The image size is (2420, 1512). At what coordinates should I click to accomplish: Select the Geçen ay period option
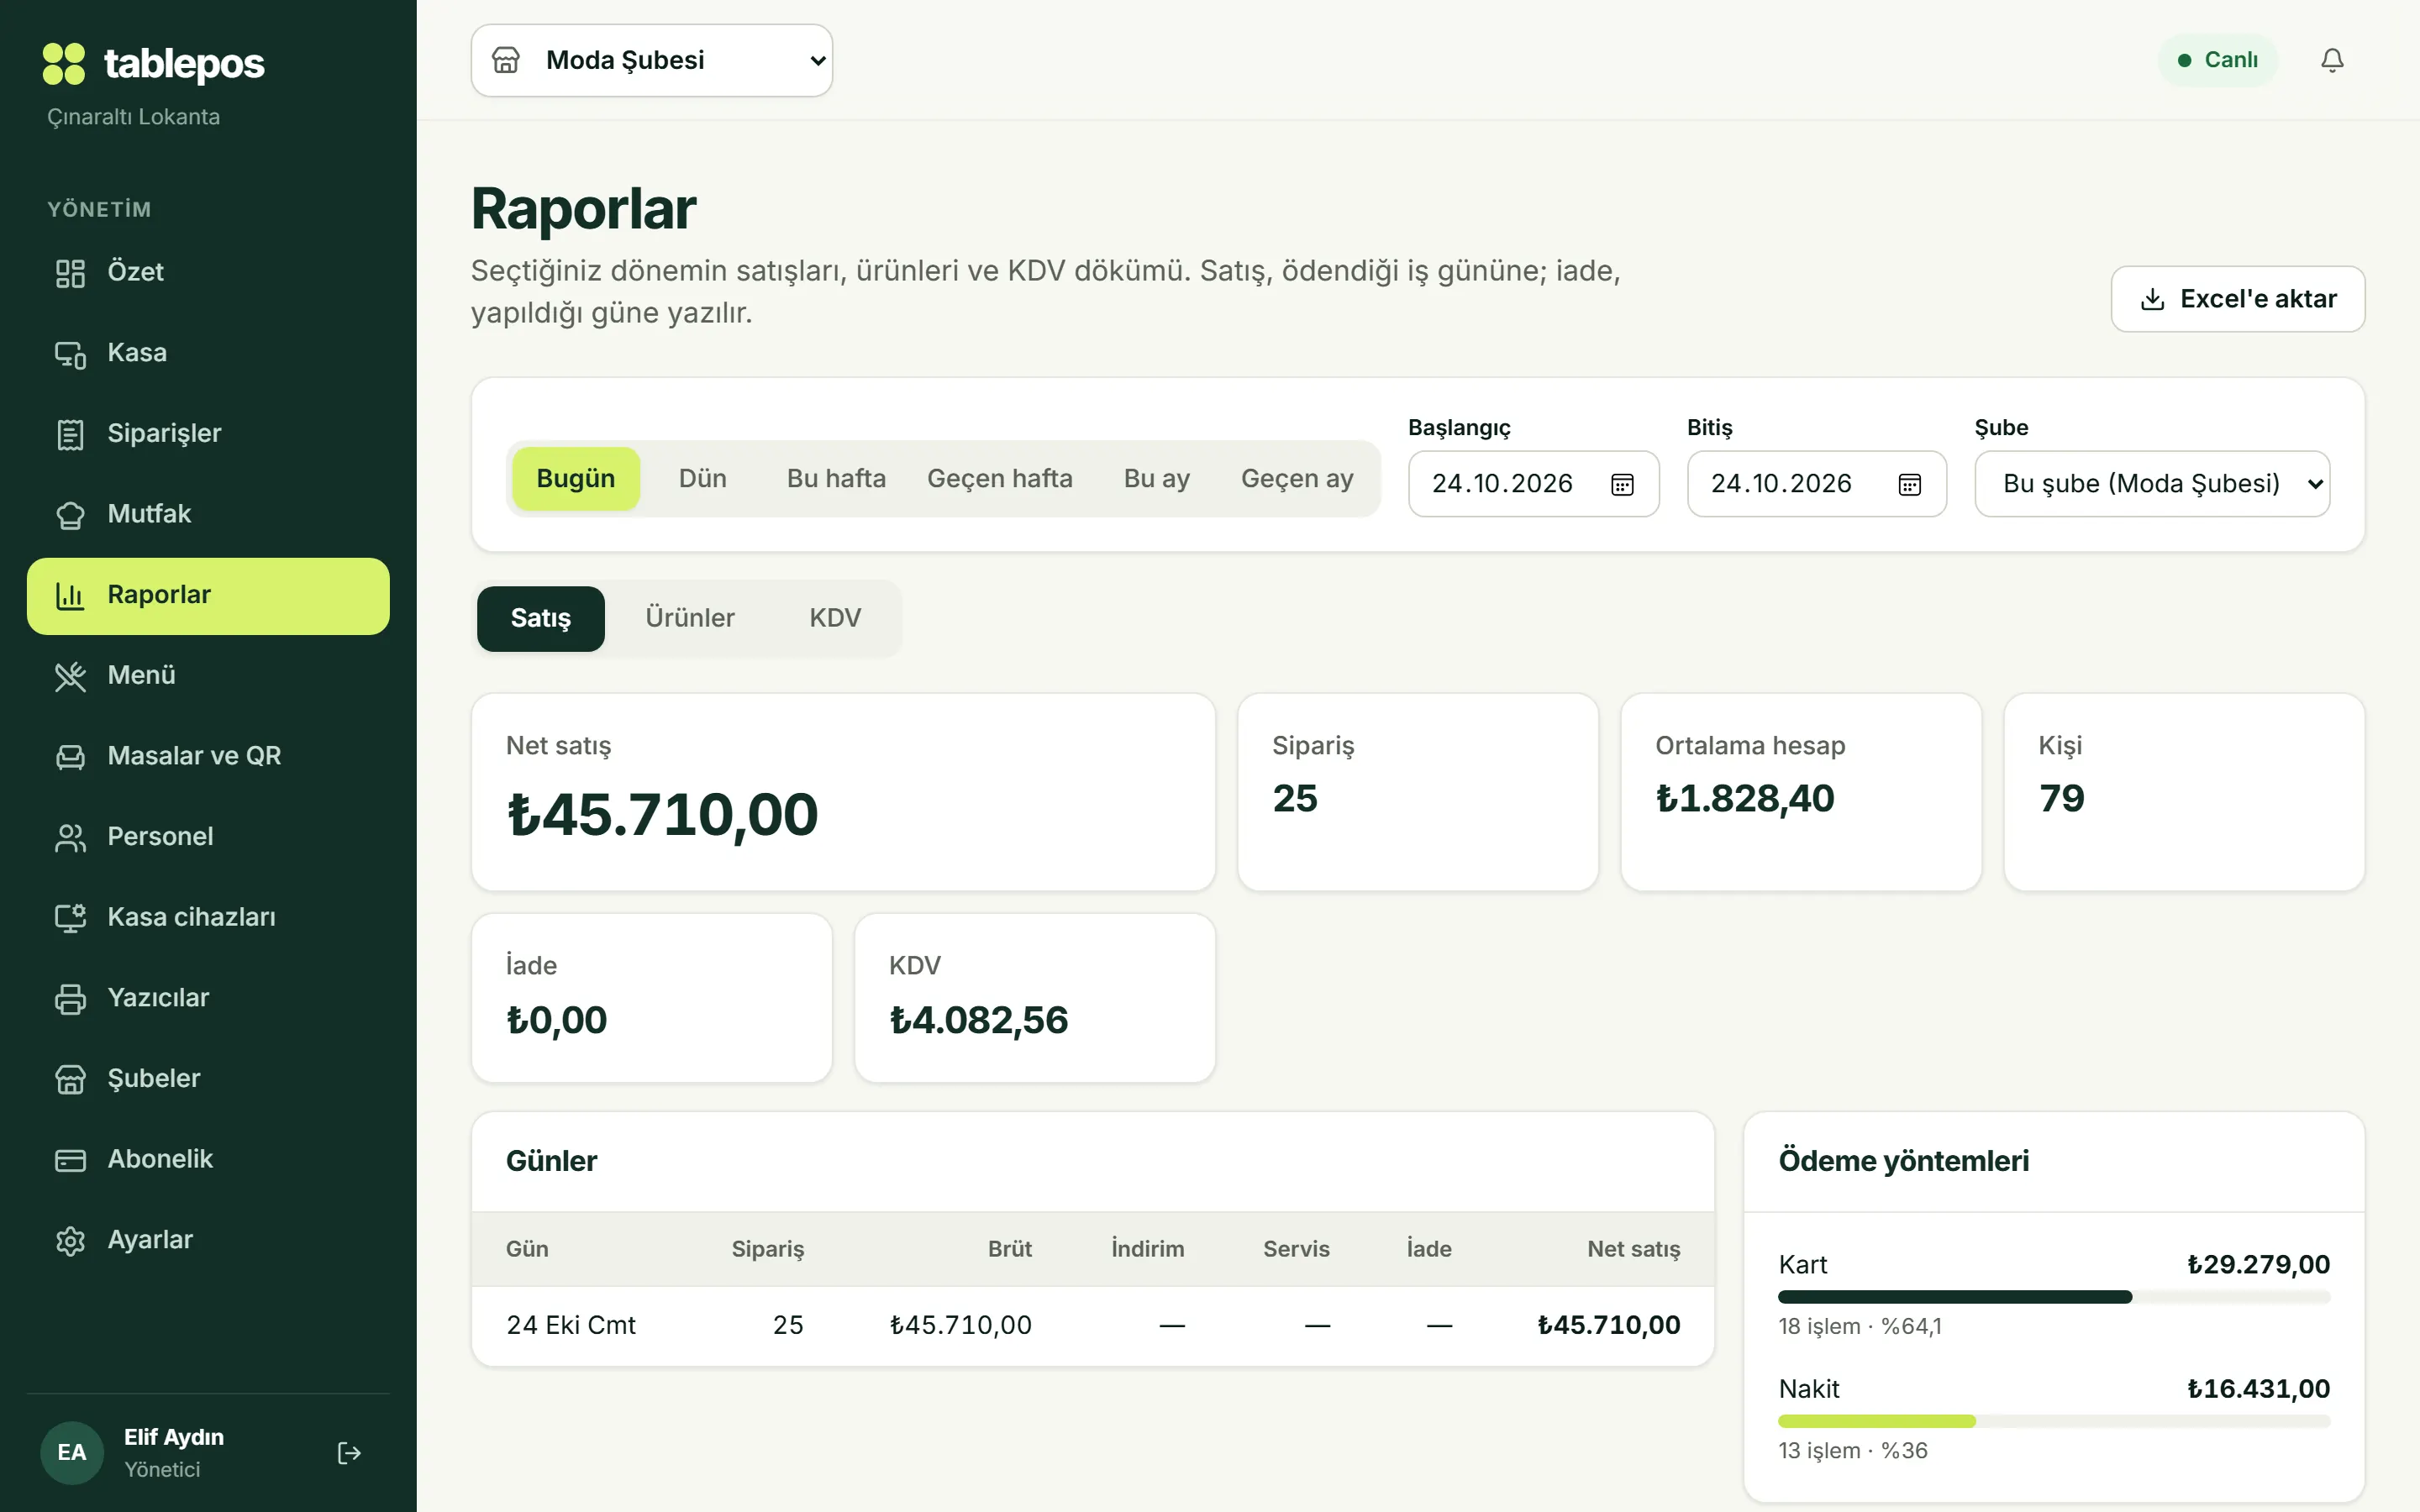click(x=1297, y=479)
